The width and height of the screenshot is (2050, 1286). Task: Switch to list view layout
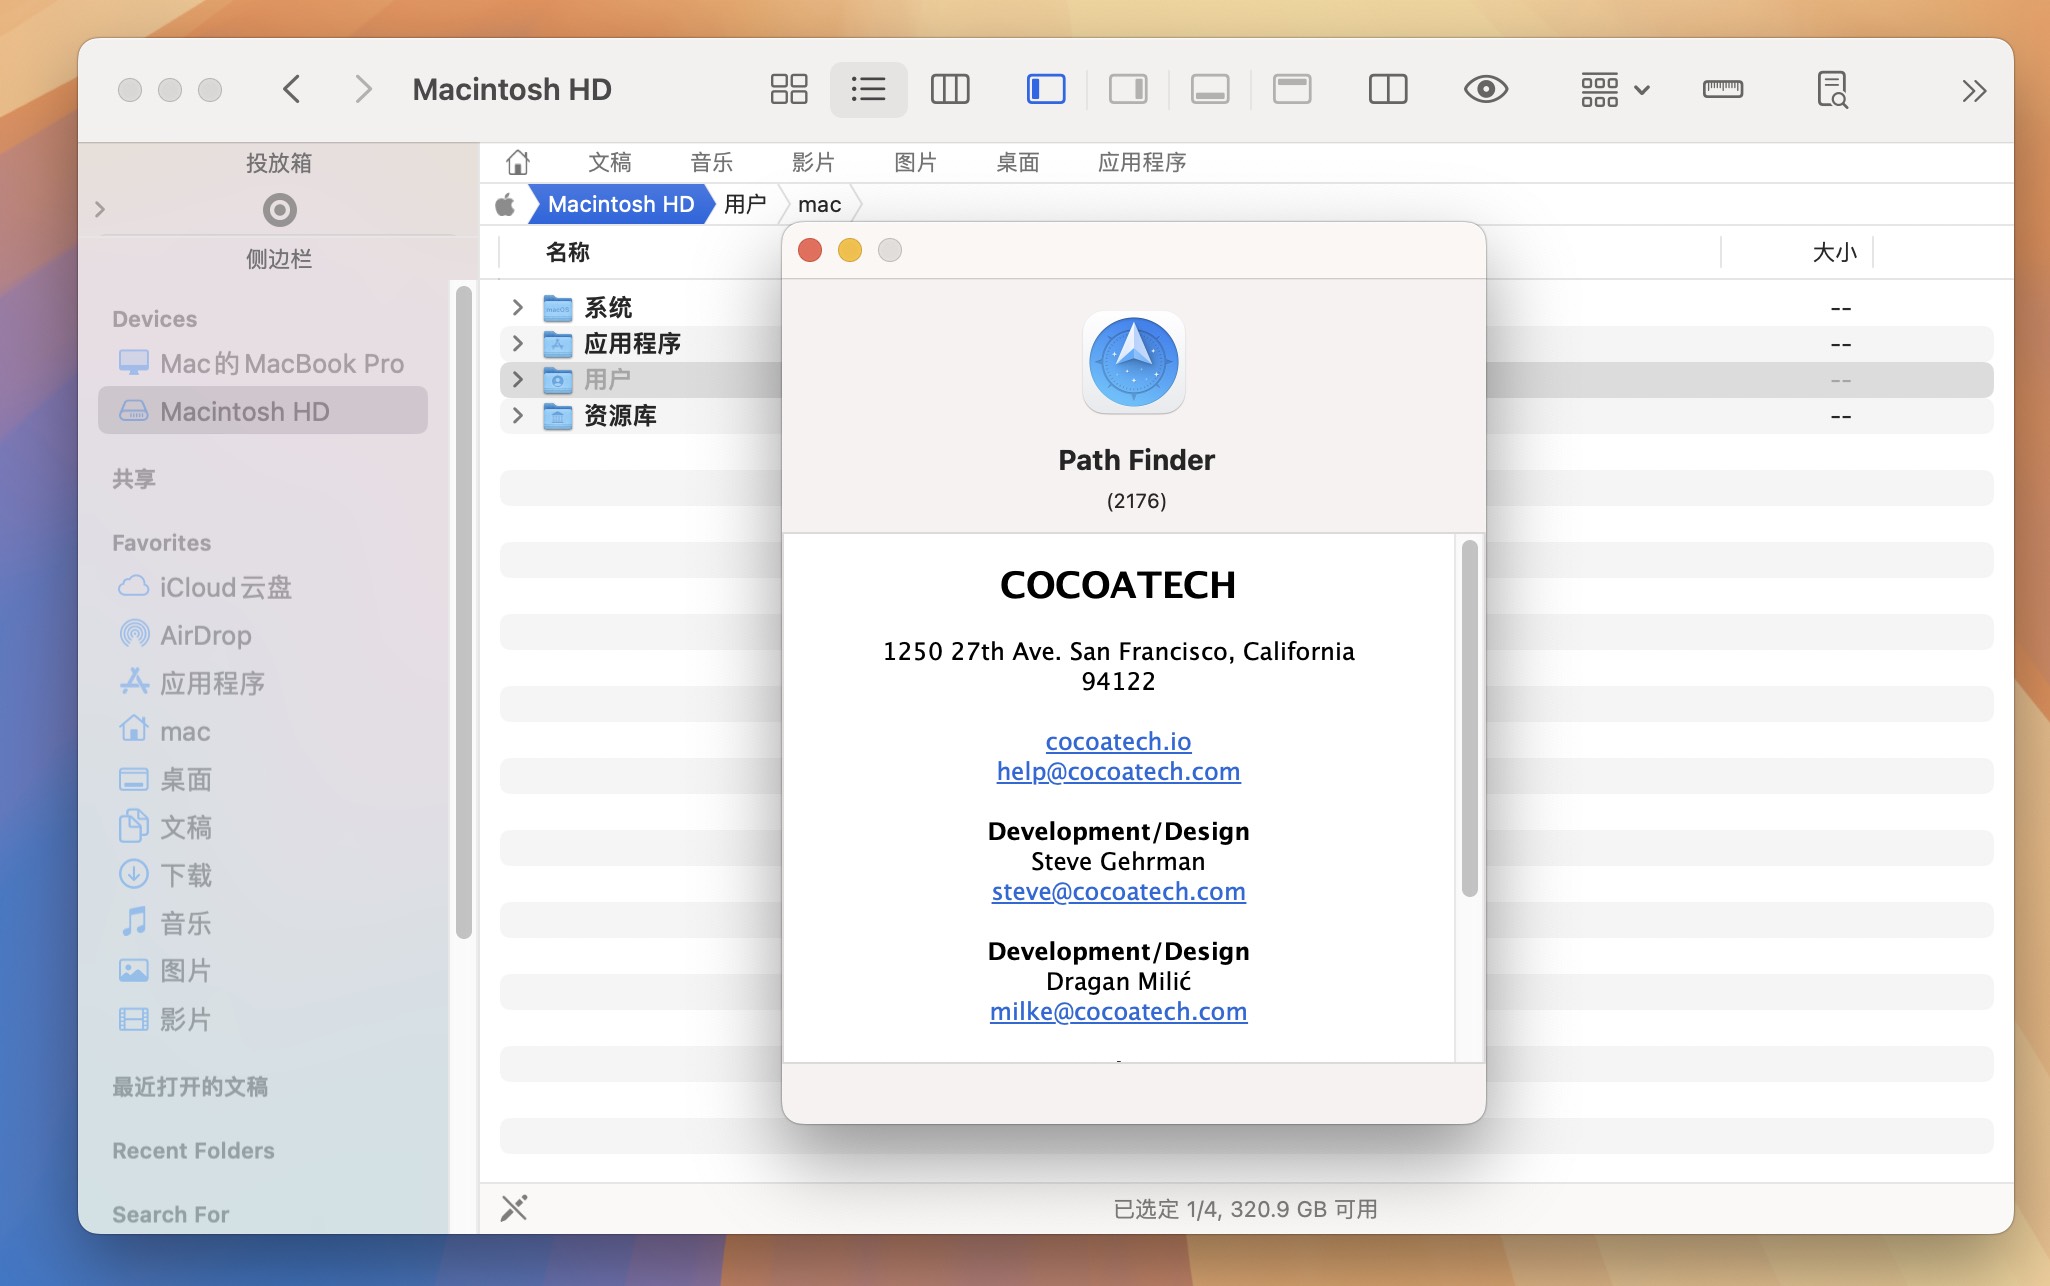pos(867,89)
